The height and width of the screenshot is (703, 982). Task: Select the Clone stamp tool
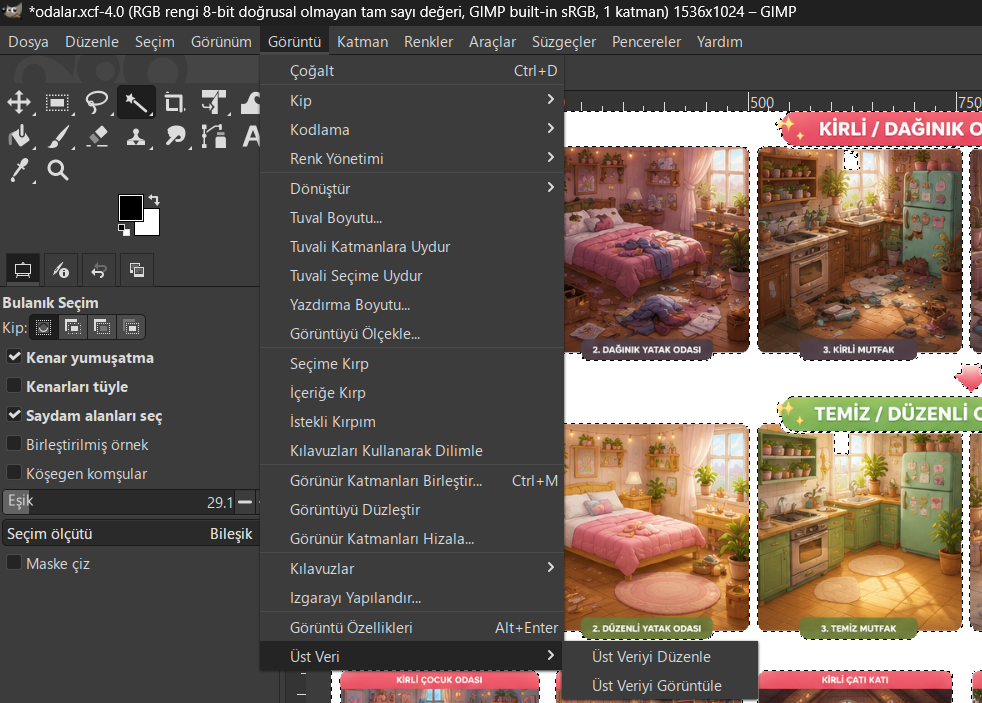pyautogui.click(x=136, y=136)
